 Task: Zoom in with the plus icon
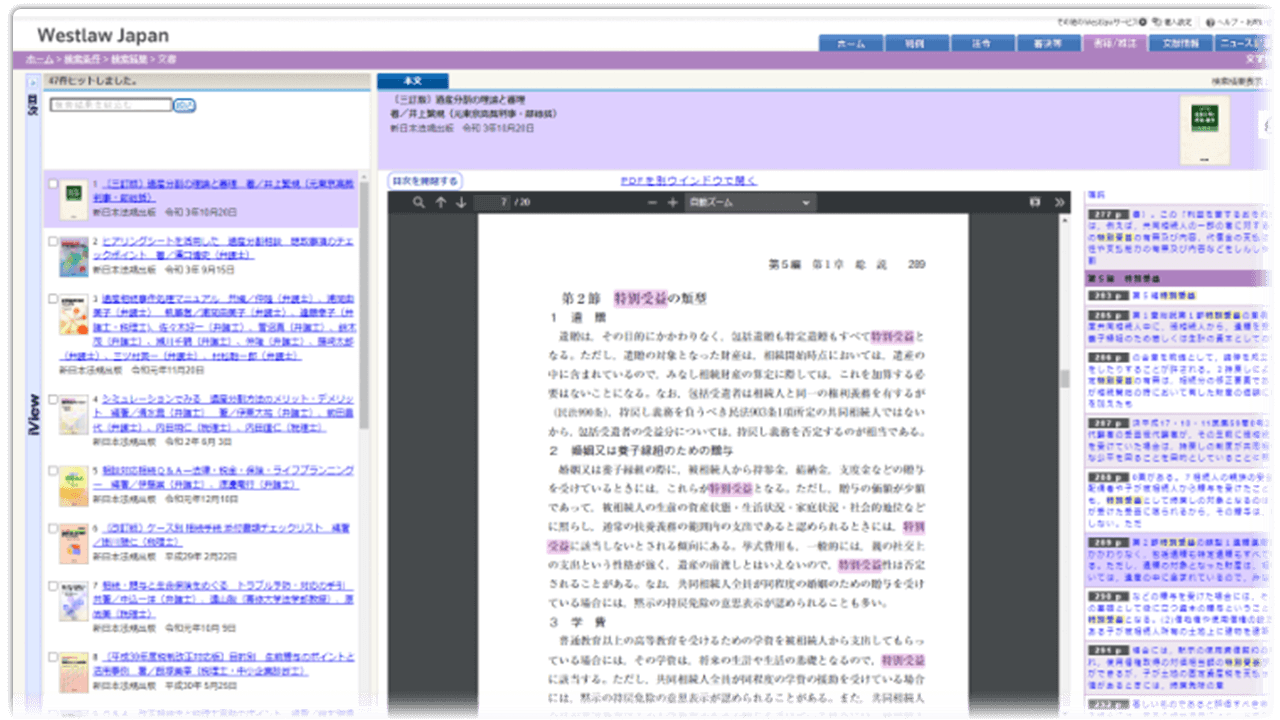pyautogui.click(x=672, y=202)
